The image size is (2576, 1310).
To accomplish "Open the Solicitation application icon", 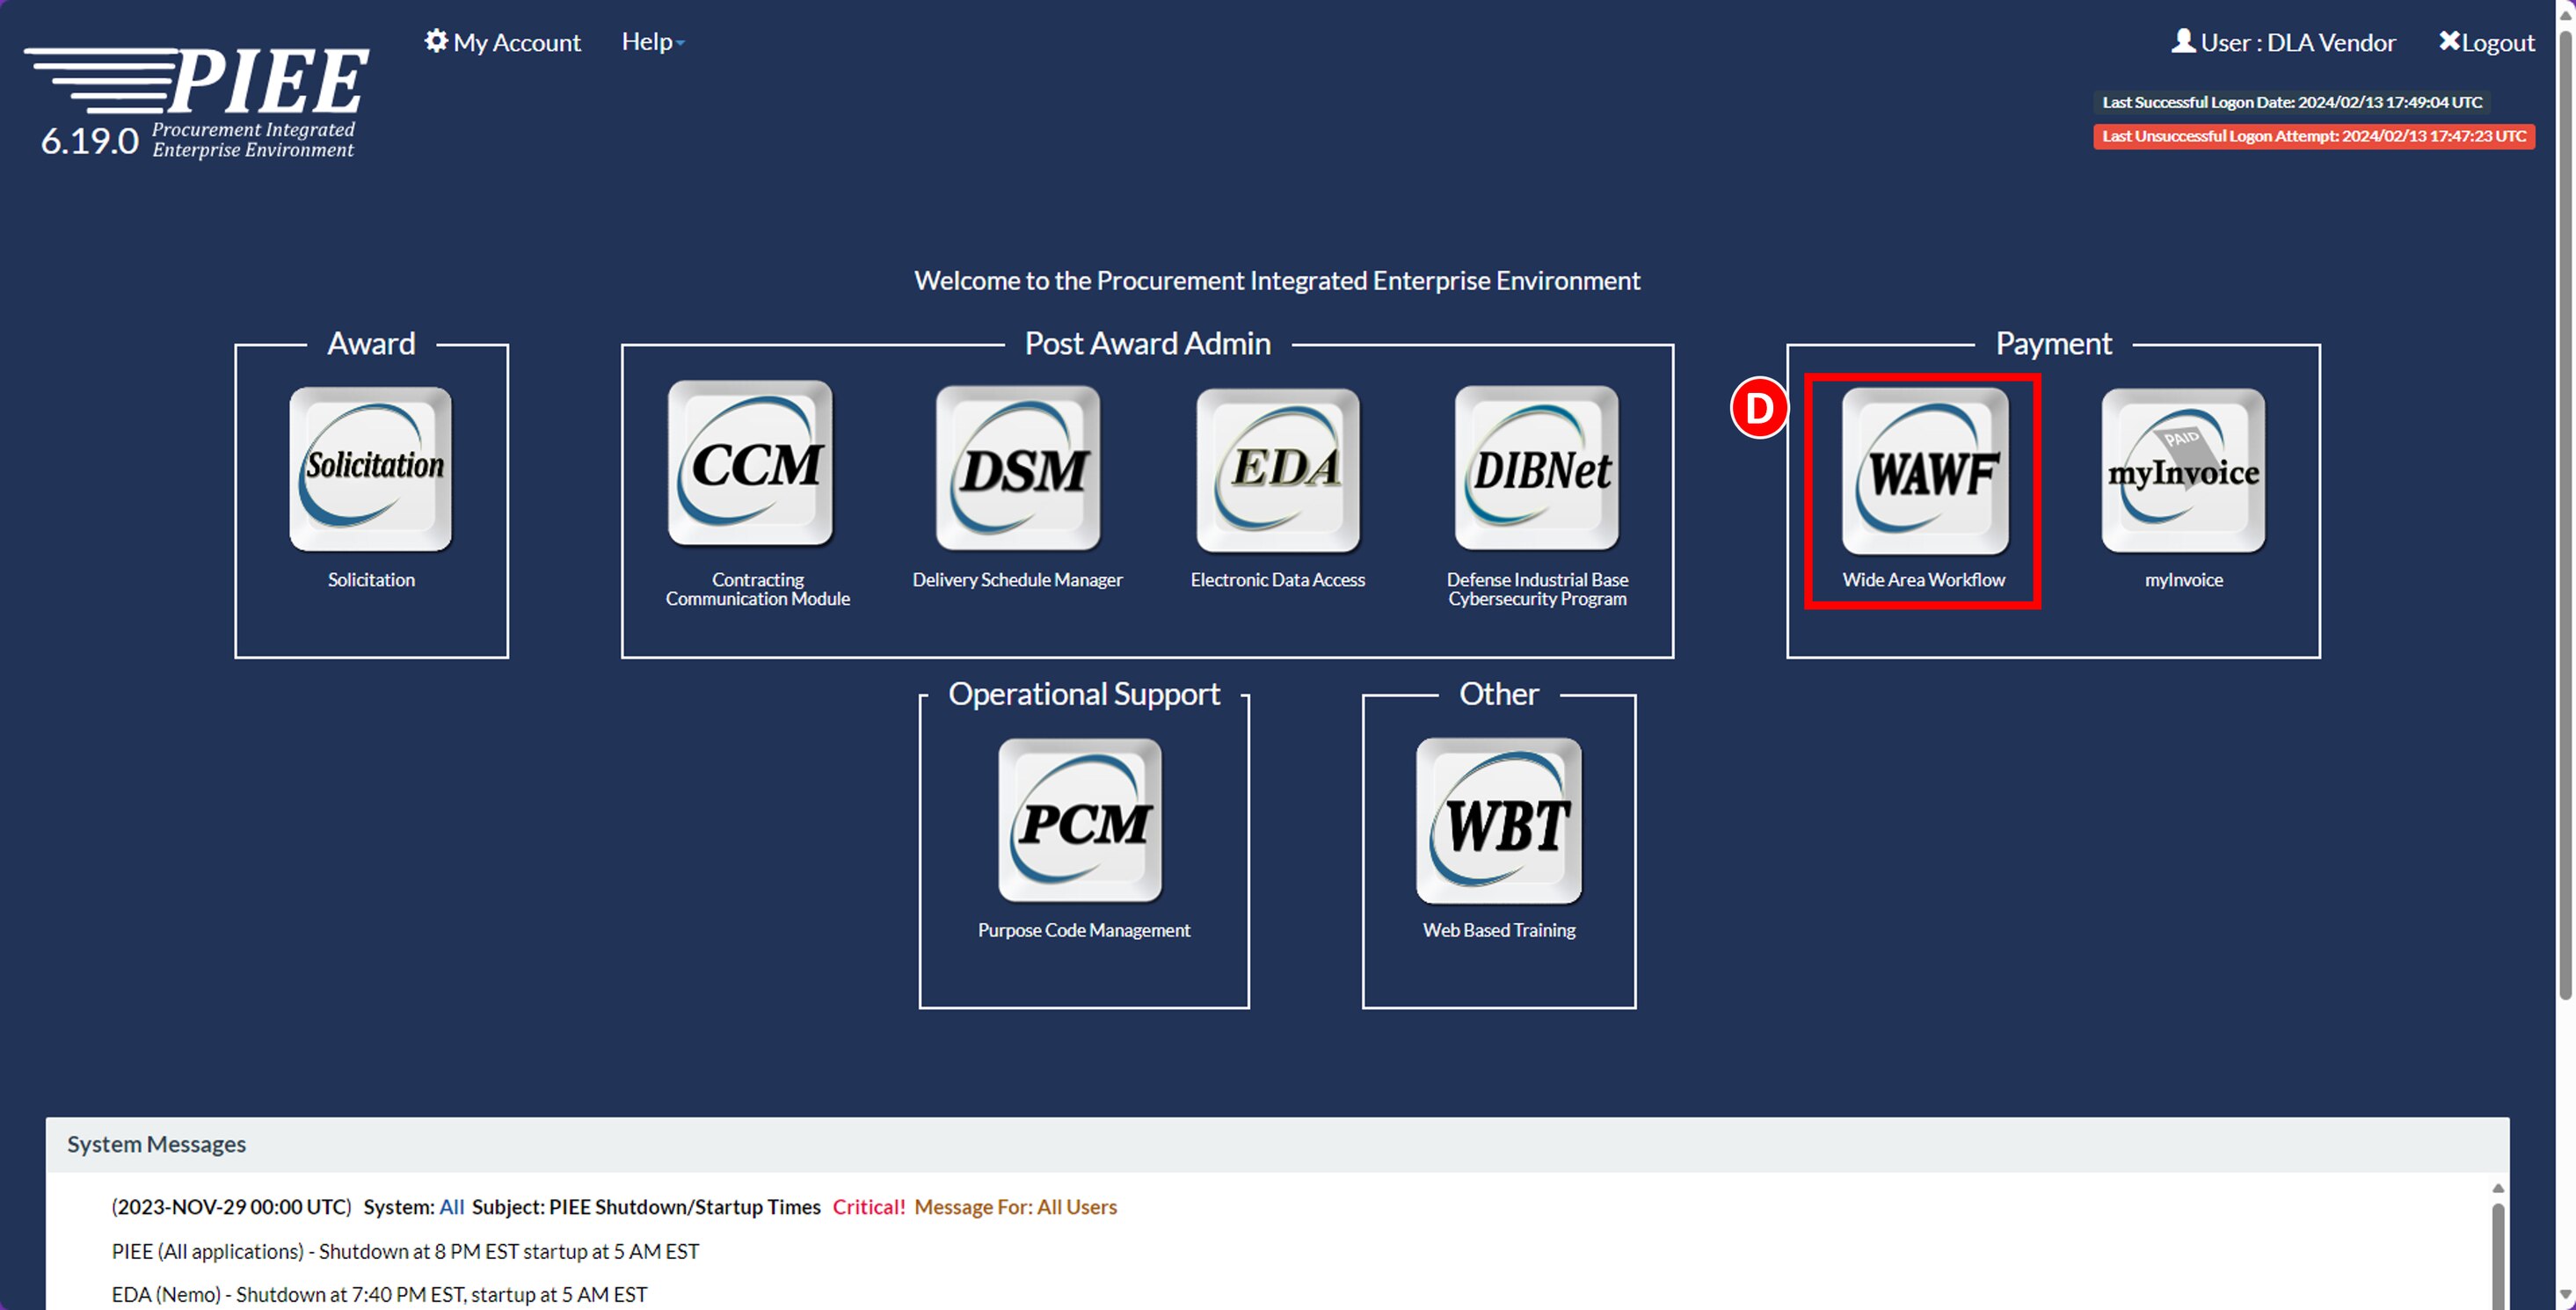I will 371,469.
